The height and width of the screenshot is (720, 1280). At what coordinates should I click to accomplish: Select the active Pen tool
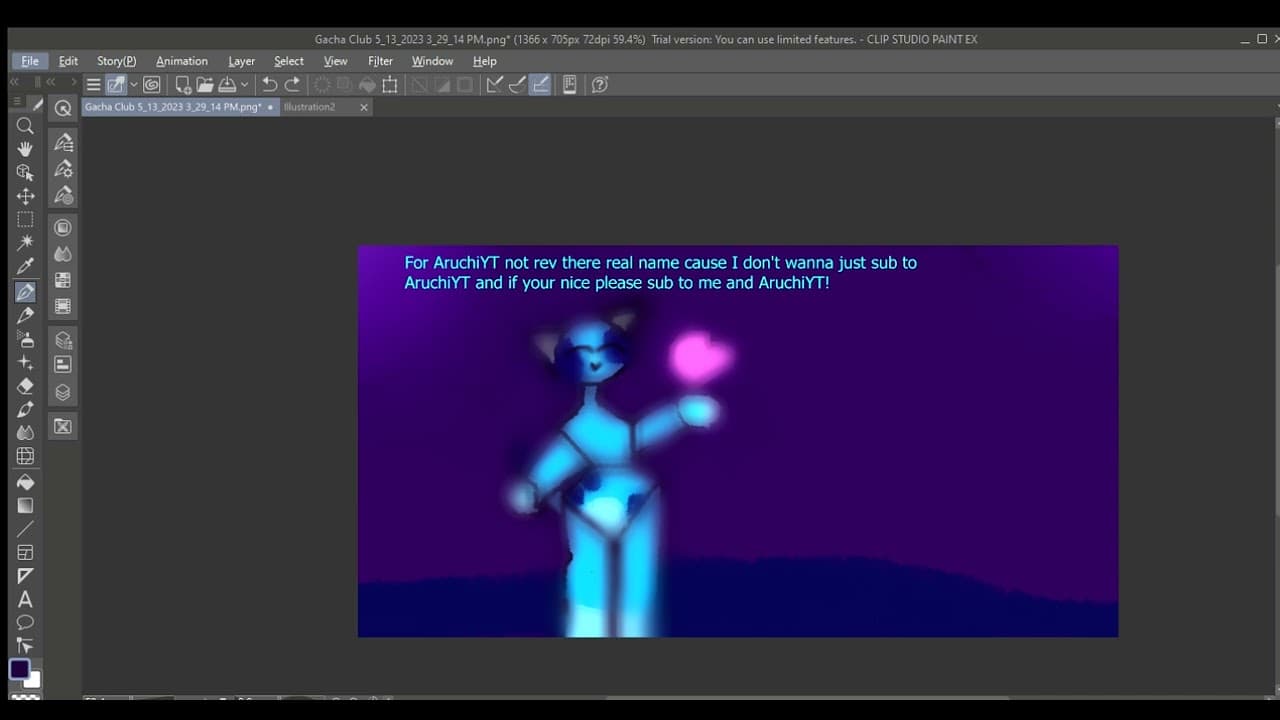coord(25,292)
